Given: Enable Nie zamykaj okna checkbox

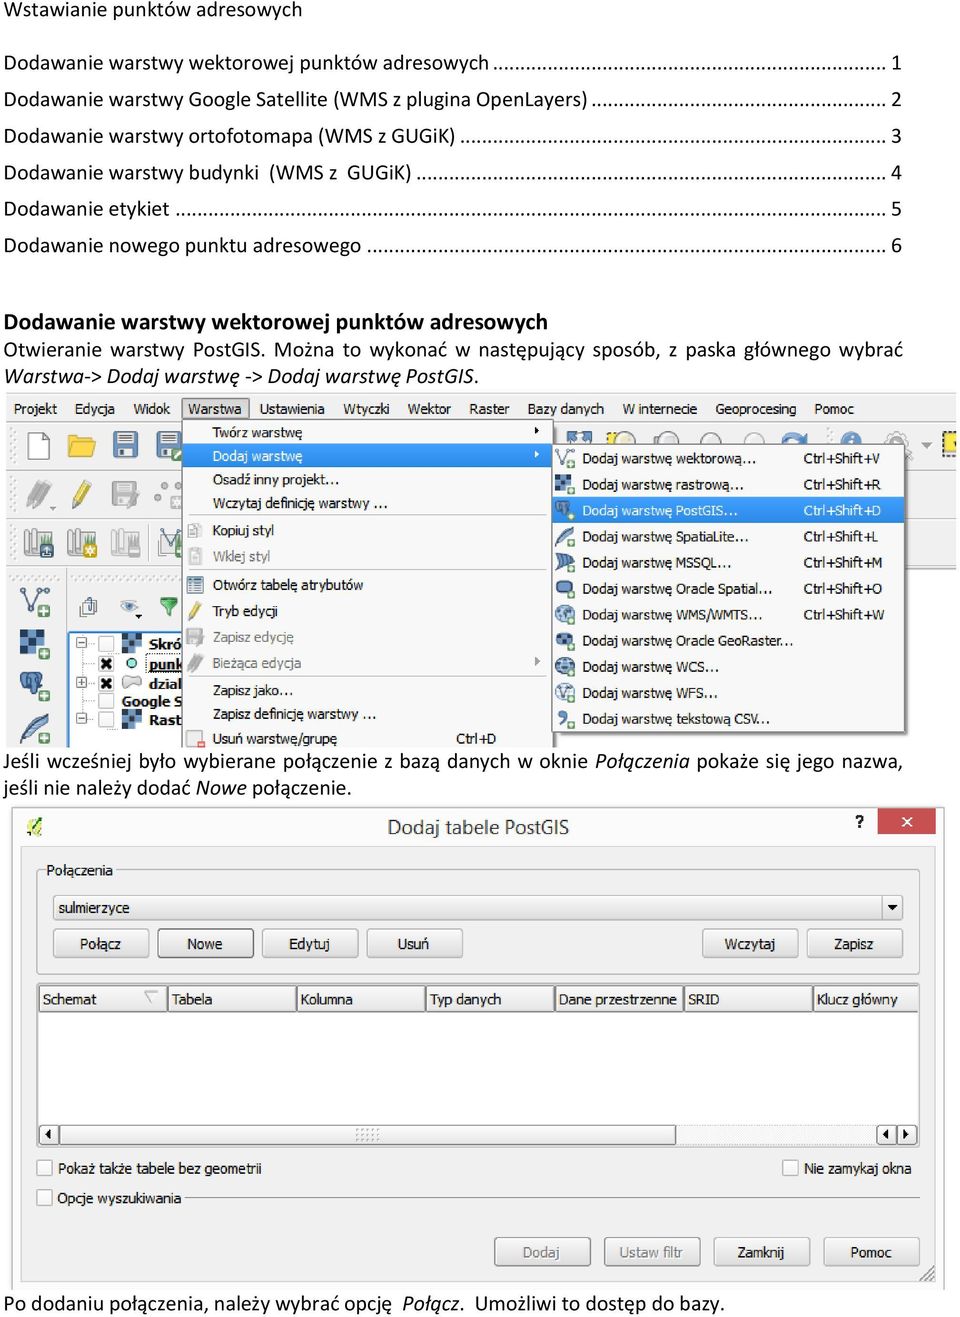Looking at the screenshot, I should [790, 1168].
